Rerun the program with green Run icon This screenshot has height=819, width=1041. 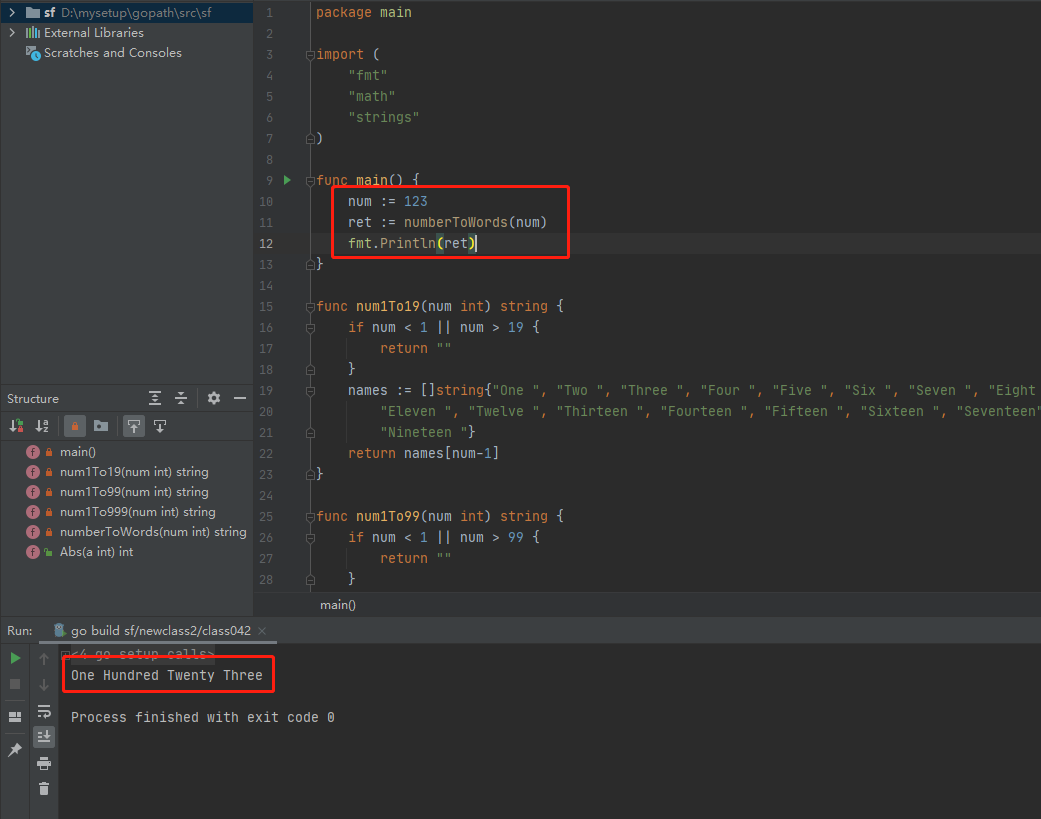15,658
